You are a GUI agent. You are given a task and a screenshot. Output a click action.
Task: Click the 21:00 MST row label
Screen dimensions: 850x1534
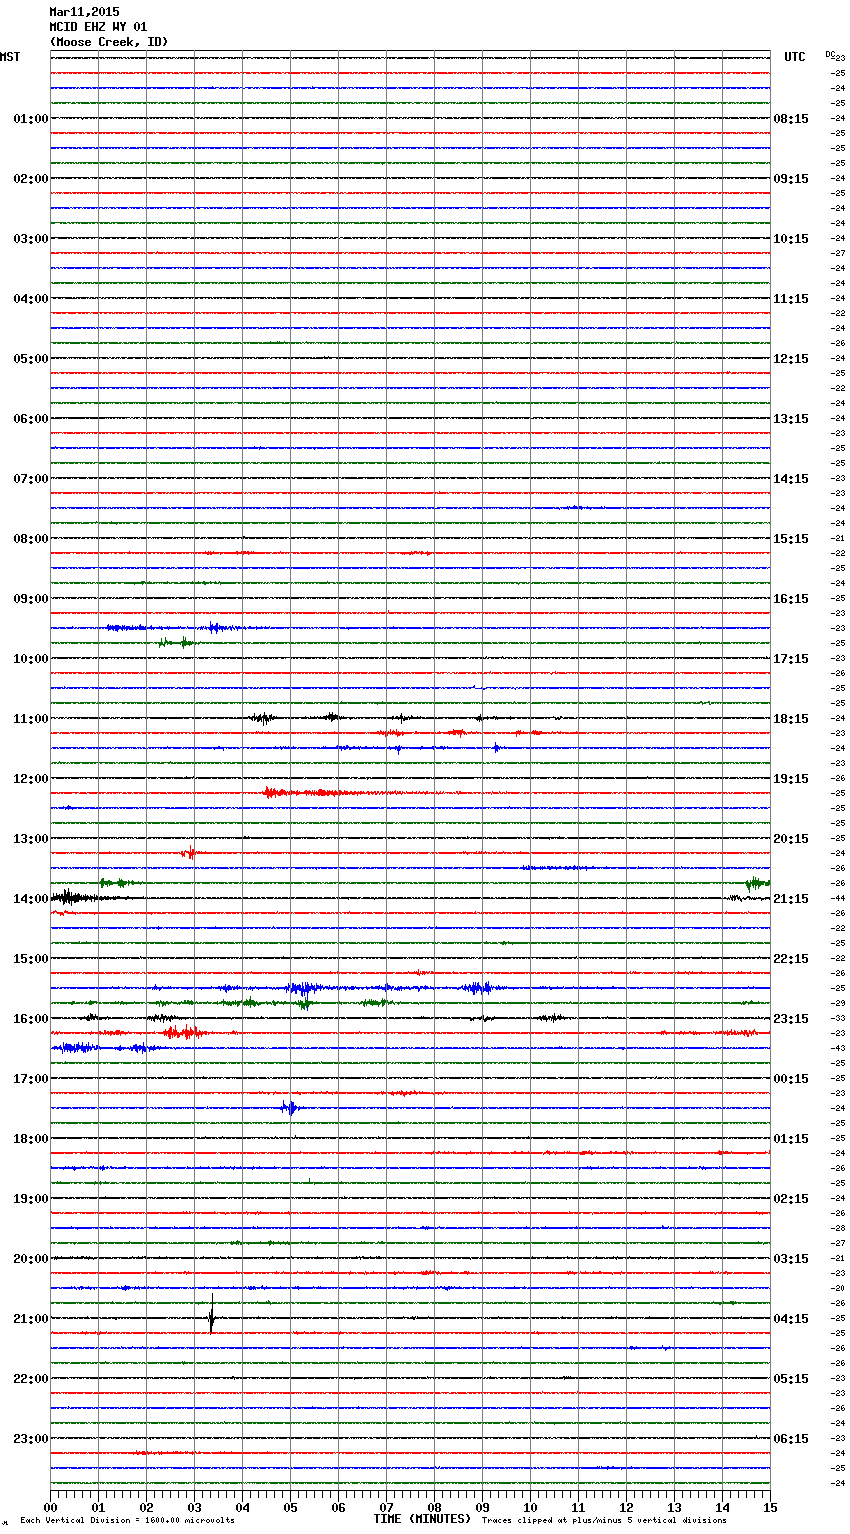[31, 1319]
